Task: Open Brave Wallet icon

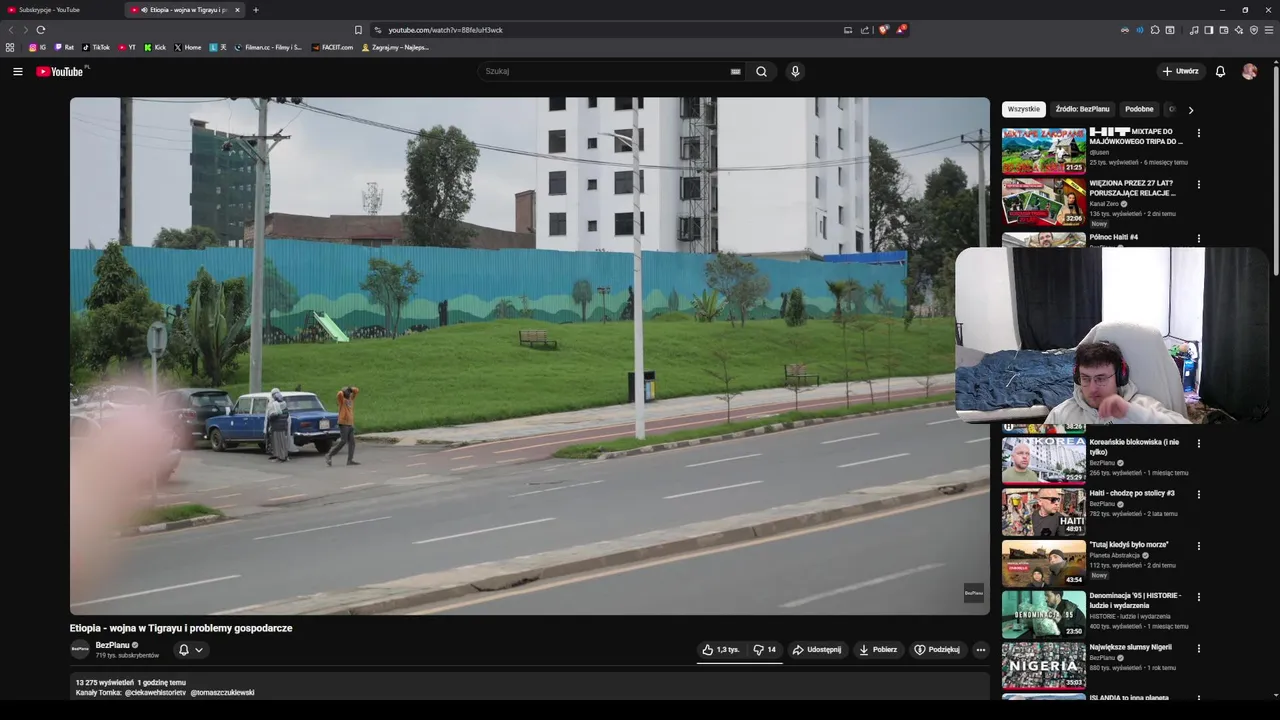Action: [x=1224, y=30]
